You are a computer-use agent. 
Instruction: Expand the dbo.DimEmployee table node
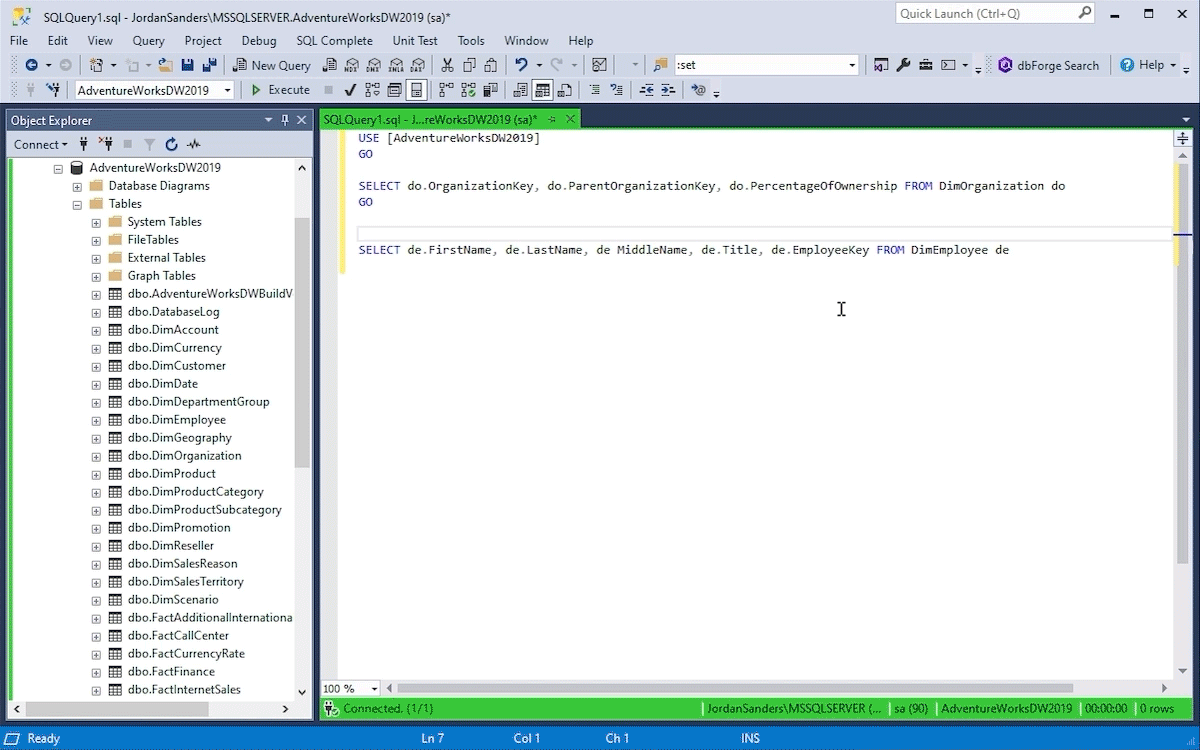point(96,420)
